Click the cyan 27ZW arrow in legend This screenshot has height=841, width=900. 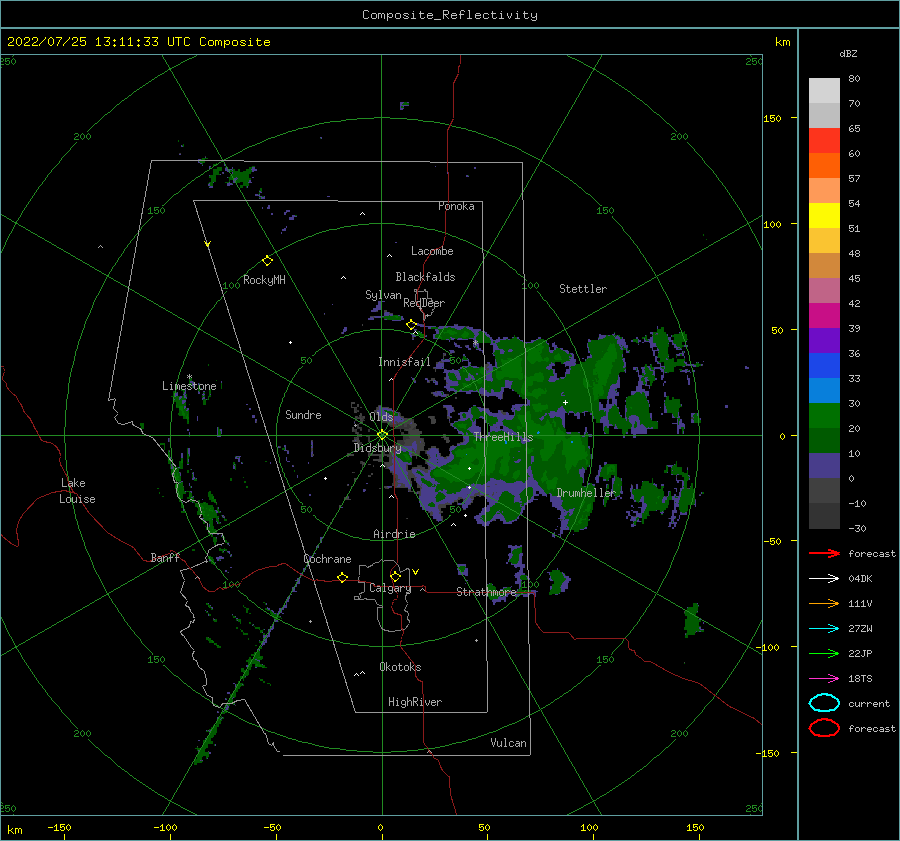point(824,629)
